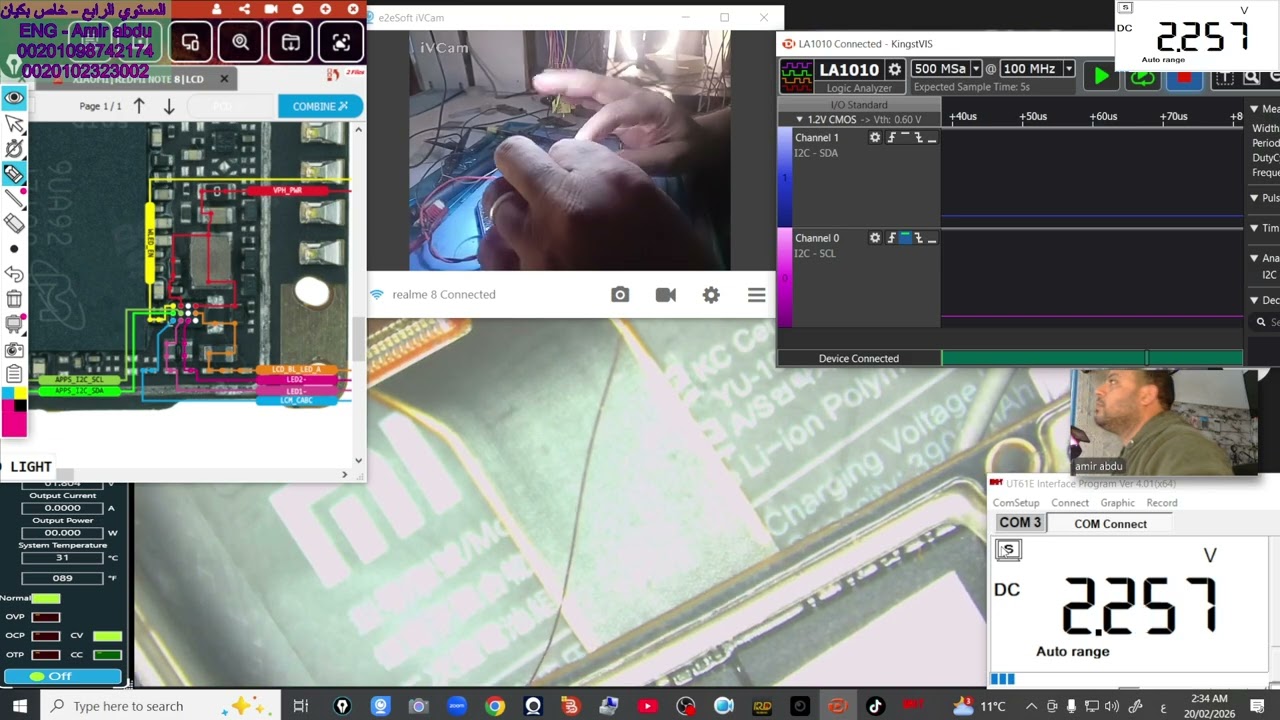Click the share icon in meeting top bar
The width and height of the screenshot is (1280, 720).
[x=244, y=9]
